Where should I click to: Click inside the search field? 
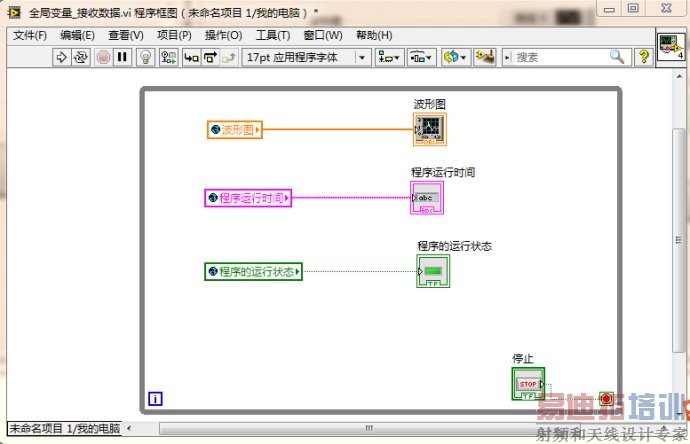point(559,57)
